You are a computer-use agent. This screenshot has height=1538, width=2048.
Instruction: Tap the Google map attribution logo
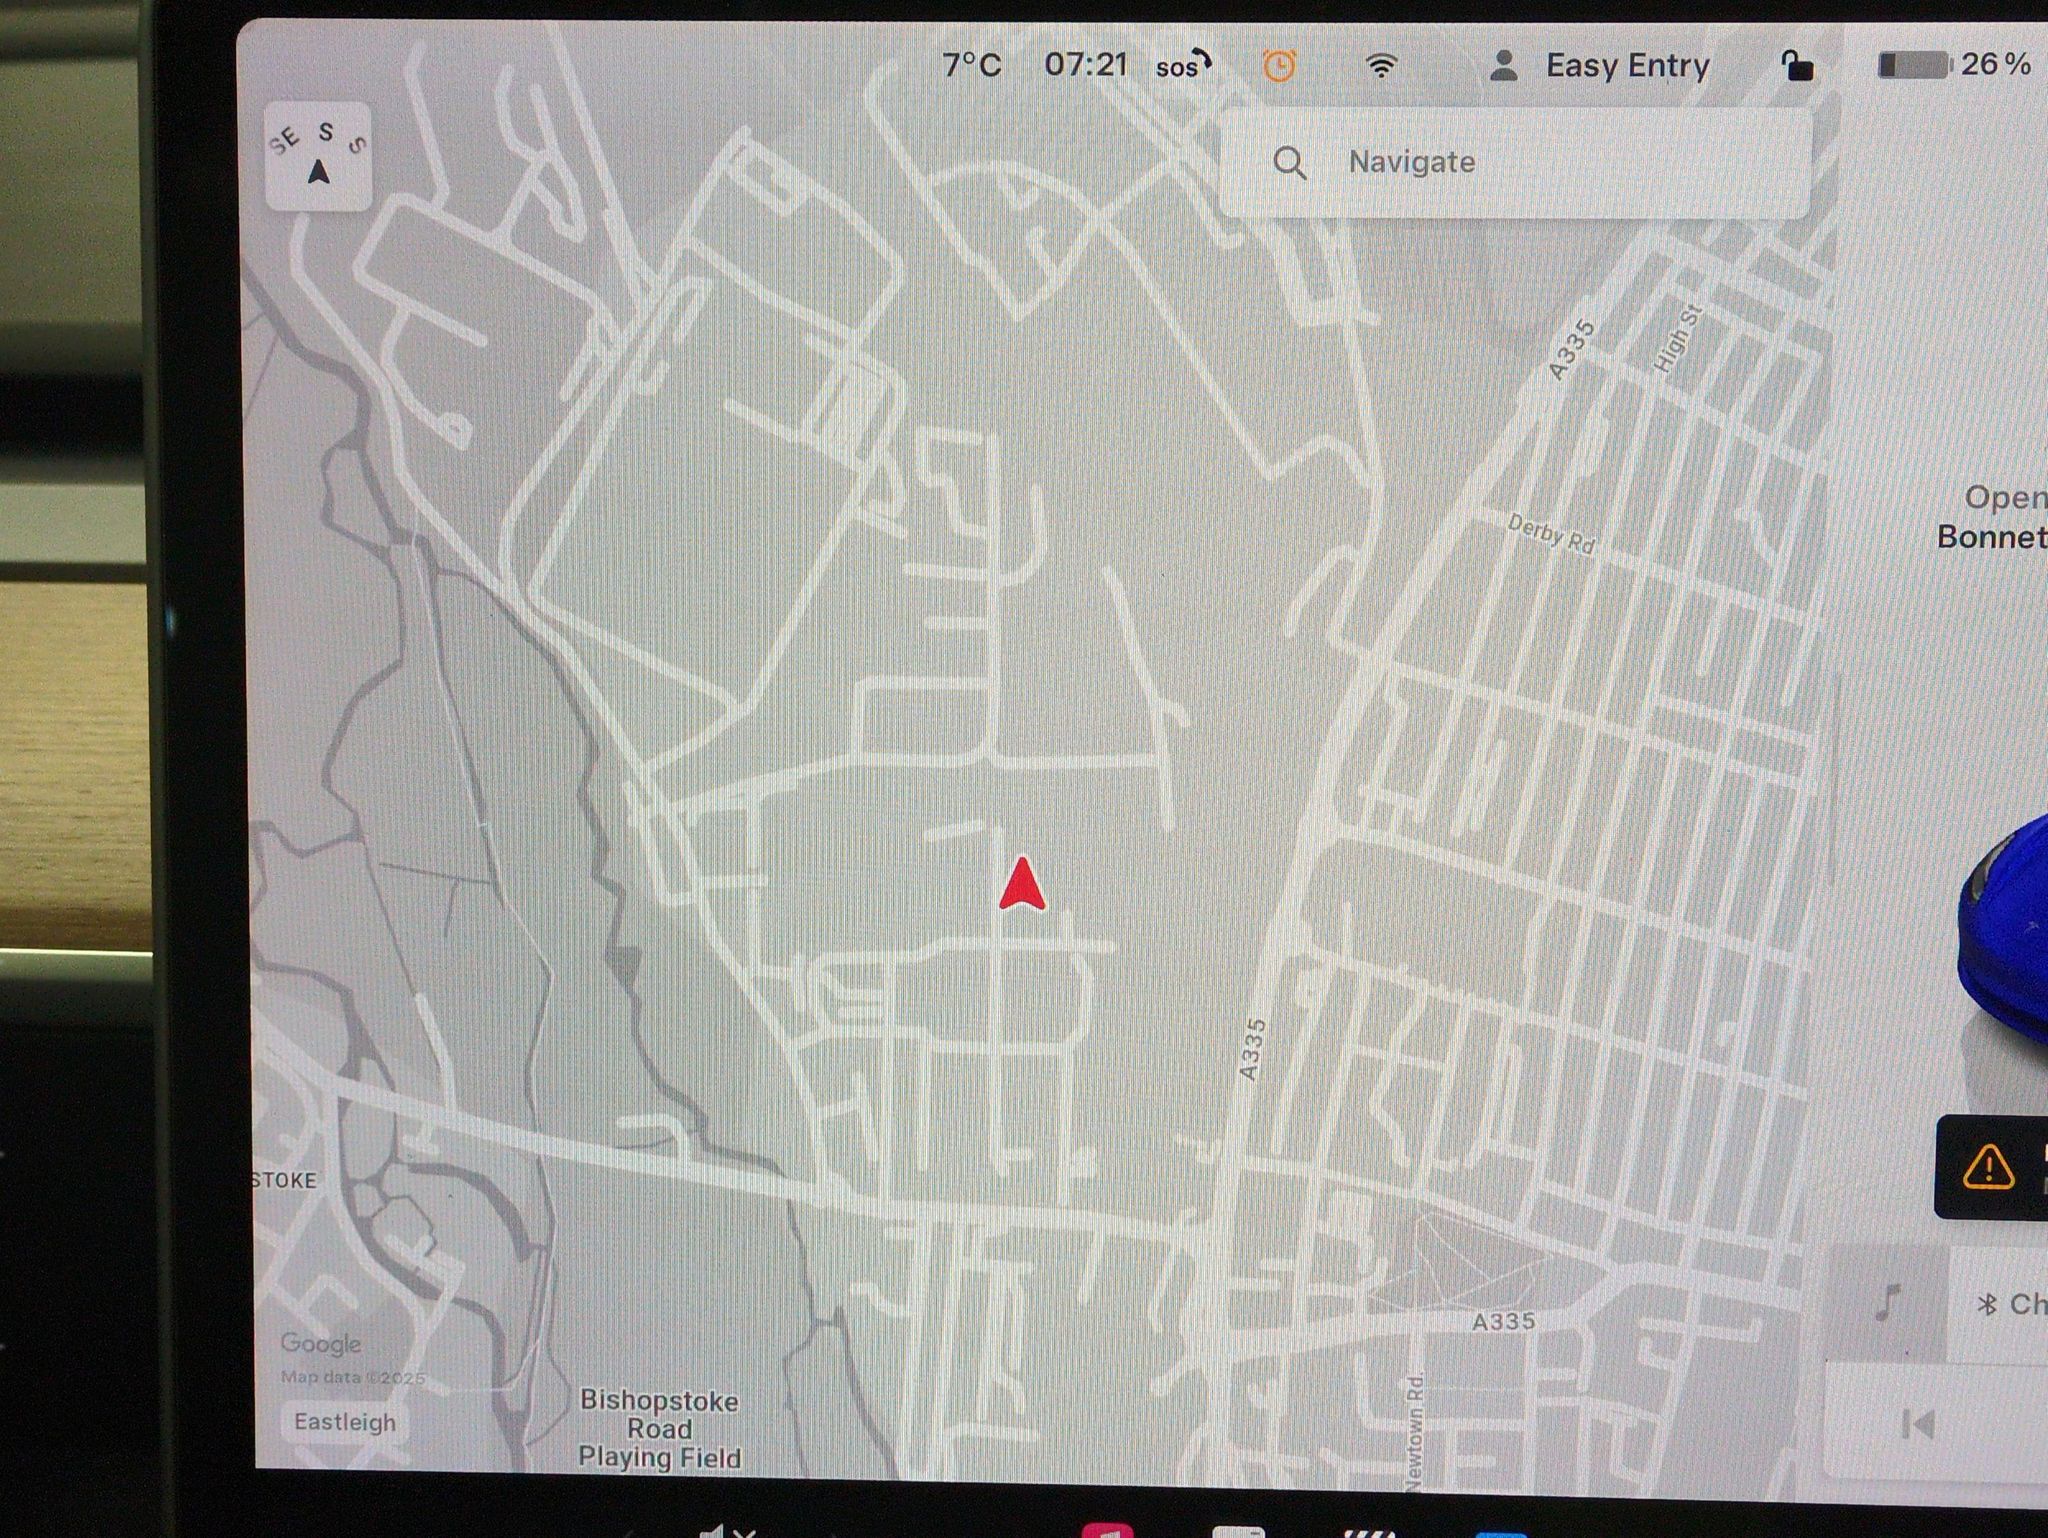click(320, 1343)
